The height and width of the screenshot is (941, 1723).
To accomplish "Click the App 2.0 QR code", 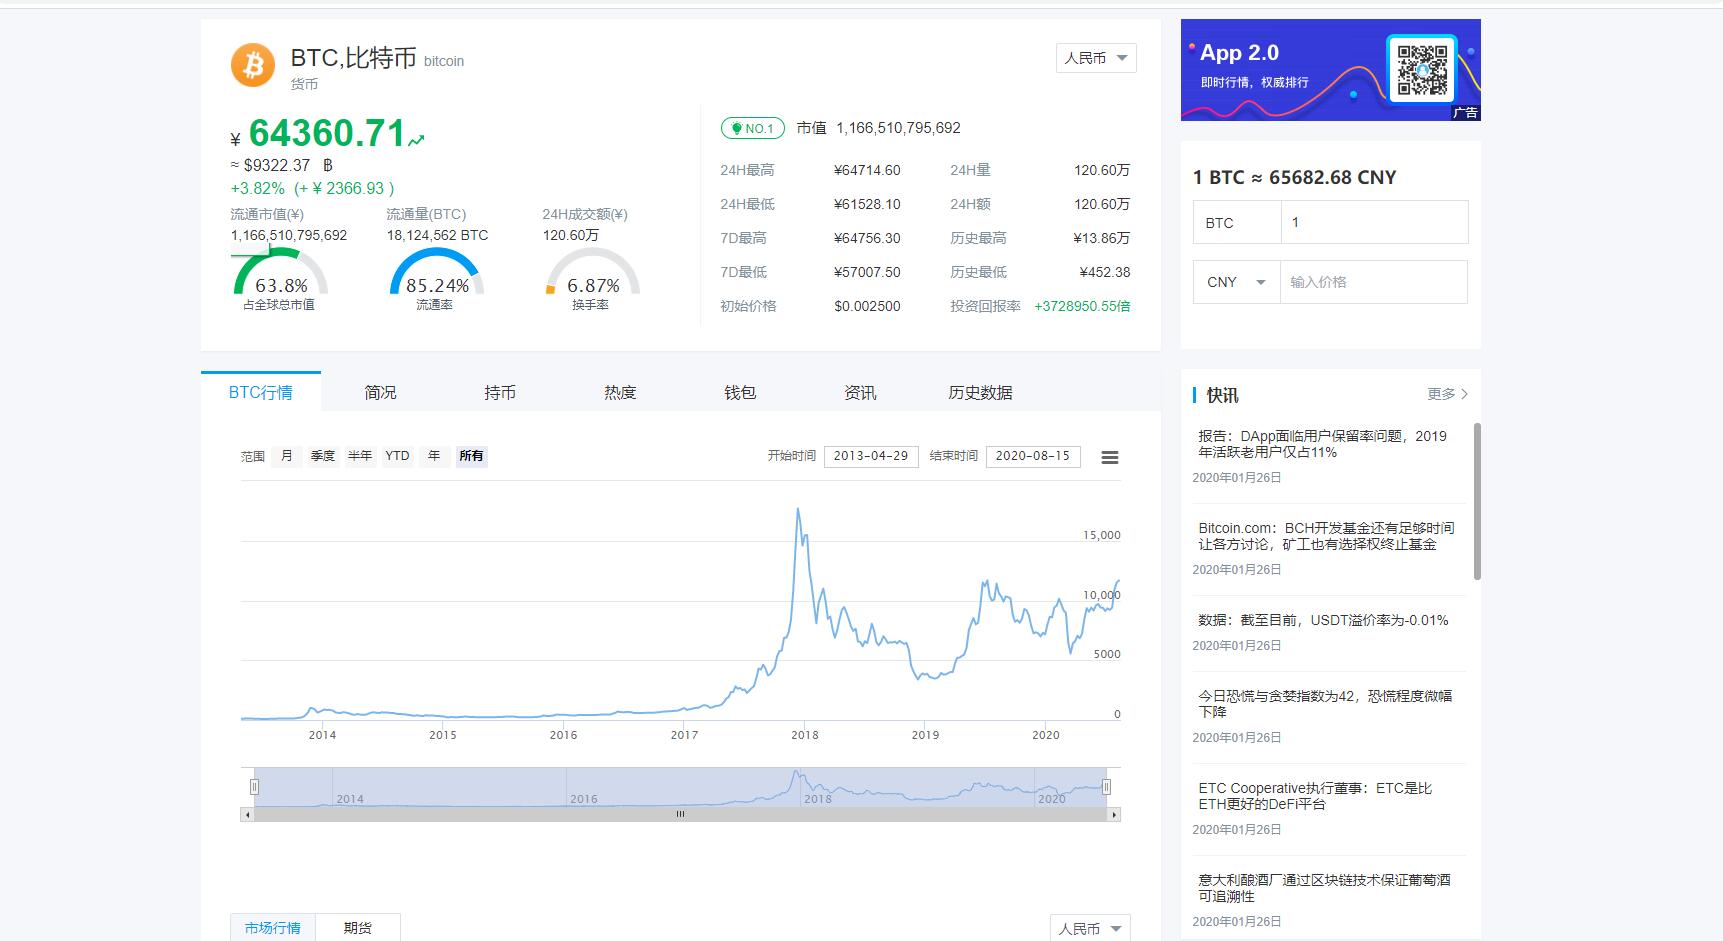I will pos(1421,69).
